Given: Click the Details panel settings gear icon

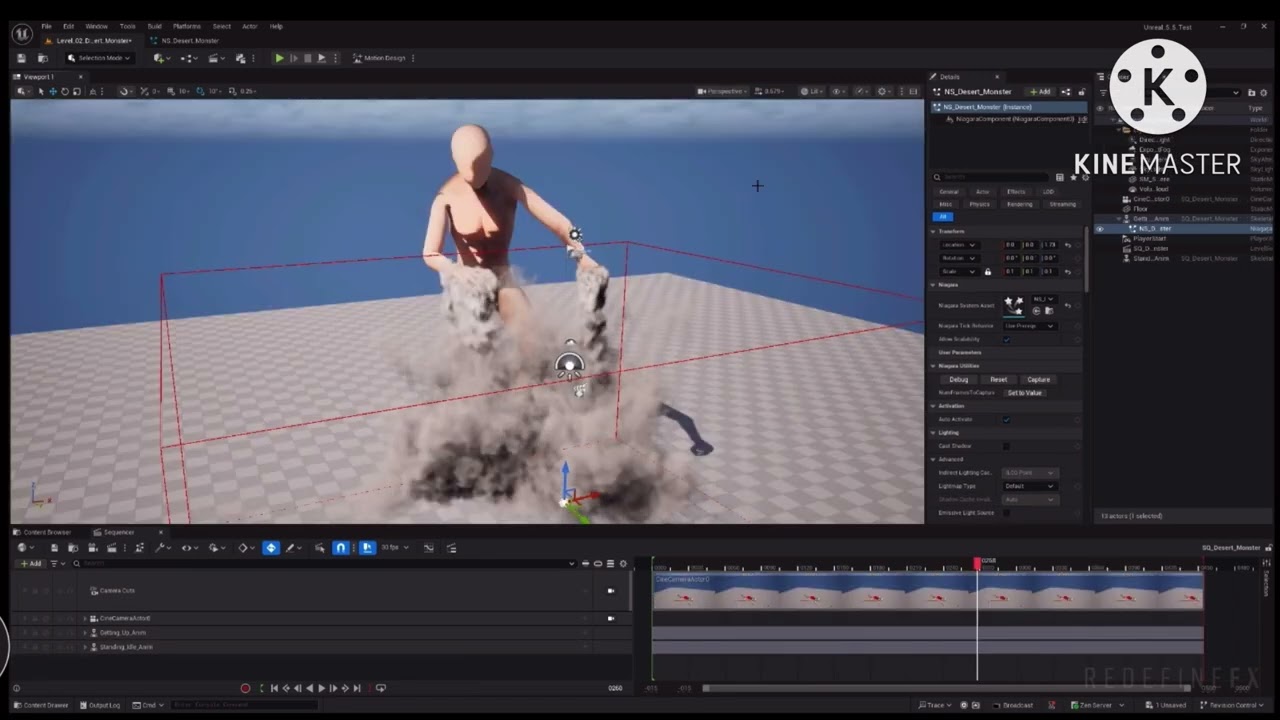Looking at the screenshot, I should coord(1084,177).
